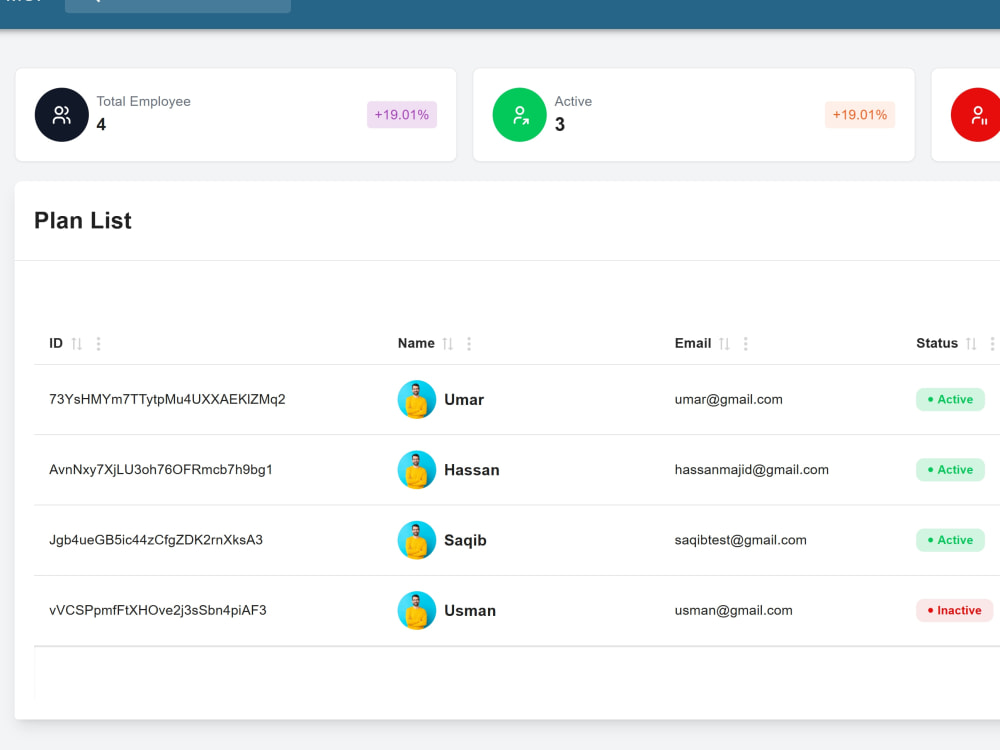Click email umar@gmail.com

pyautogui.click(x=728, y=399)
